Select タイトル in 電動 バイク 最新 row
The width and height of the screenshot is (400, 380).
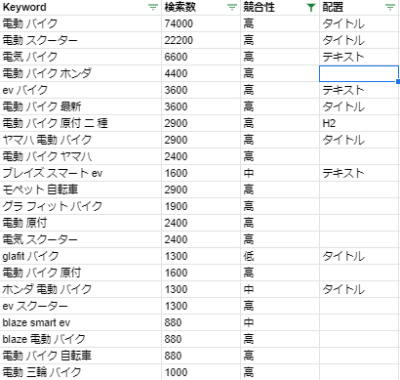(x=359, y=107)
